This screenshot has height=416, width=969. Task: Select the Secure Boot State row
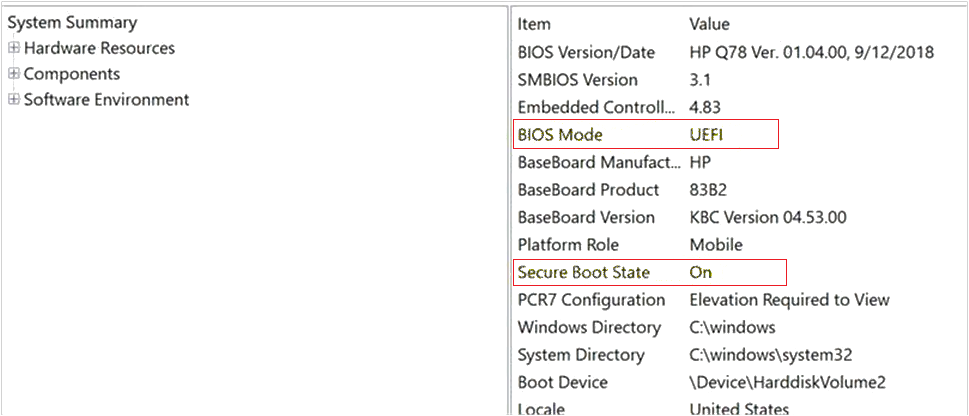click(584, 272)
